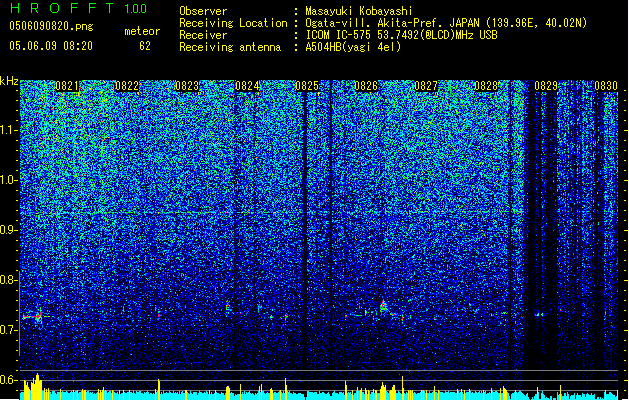Click the Receiving Location label
Viewport: 629px width, 400px height.
pyautogui.click(x=233, y=23)
